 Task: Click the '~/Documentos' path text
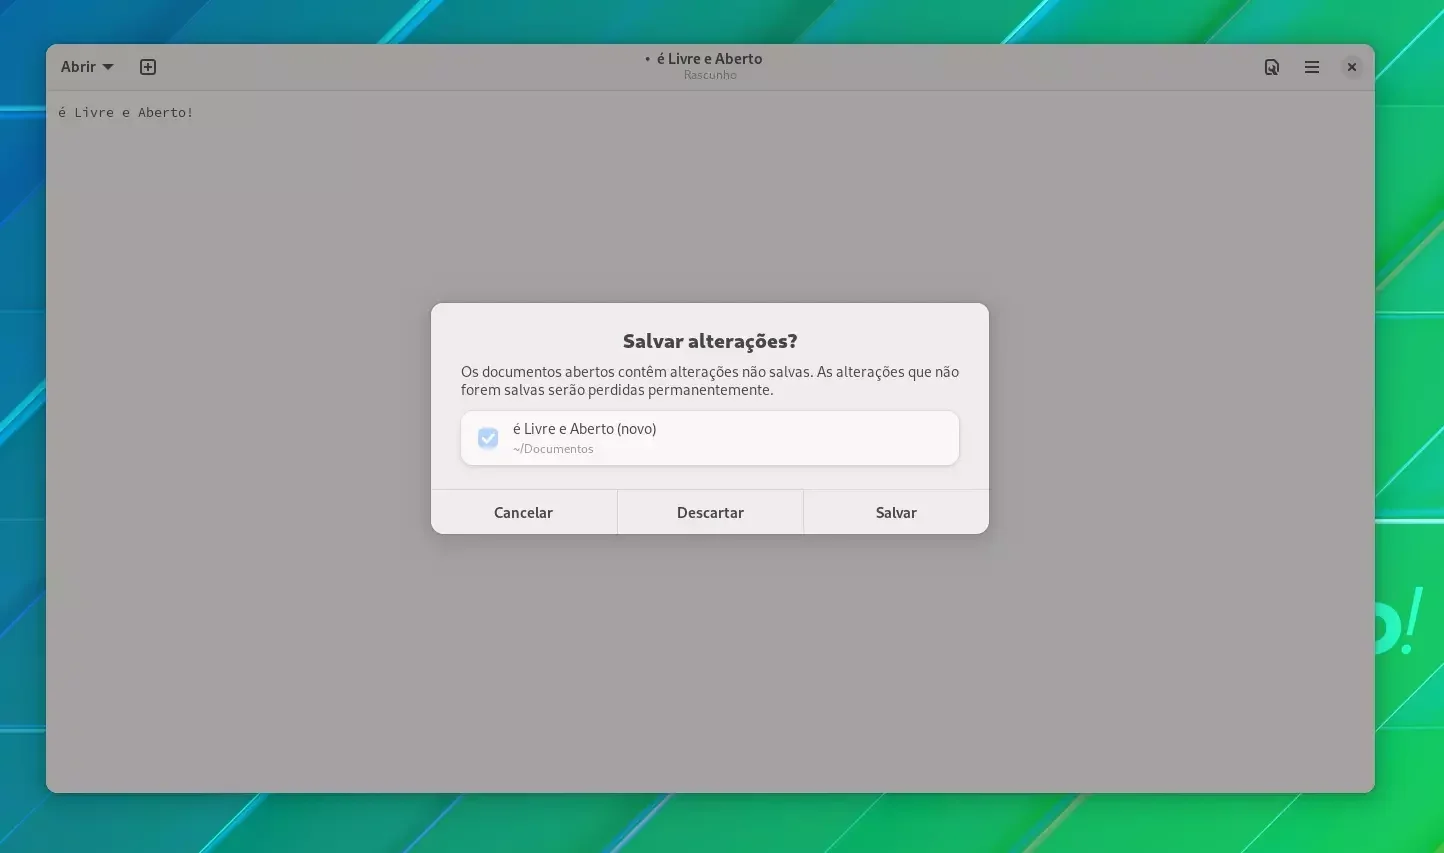(553, 449)
